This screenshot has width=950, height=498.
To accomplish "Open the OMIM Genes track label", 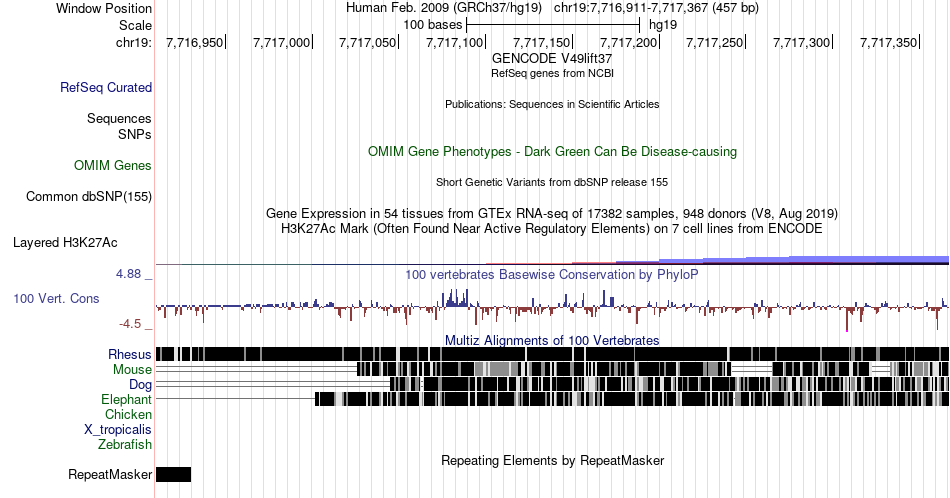I will coord(113,165).
